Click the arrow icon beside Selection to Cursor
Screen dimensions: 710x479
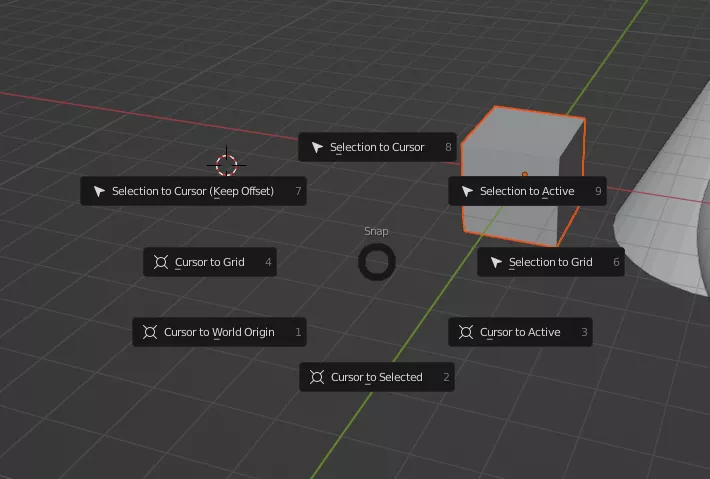(x=317, y=147)
